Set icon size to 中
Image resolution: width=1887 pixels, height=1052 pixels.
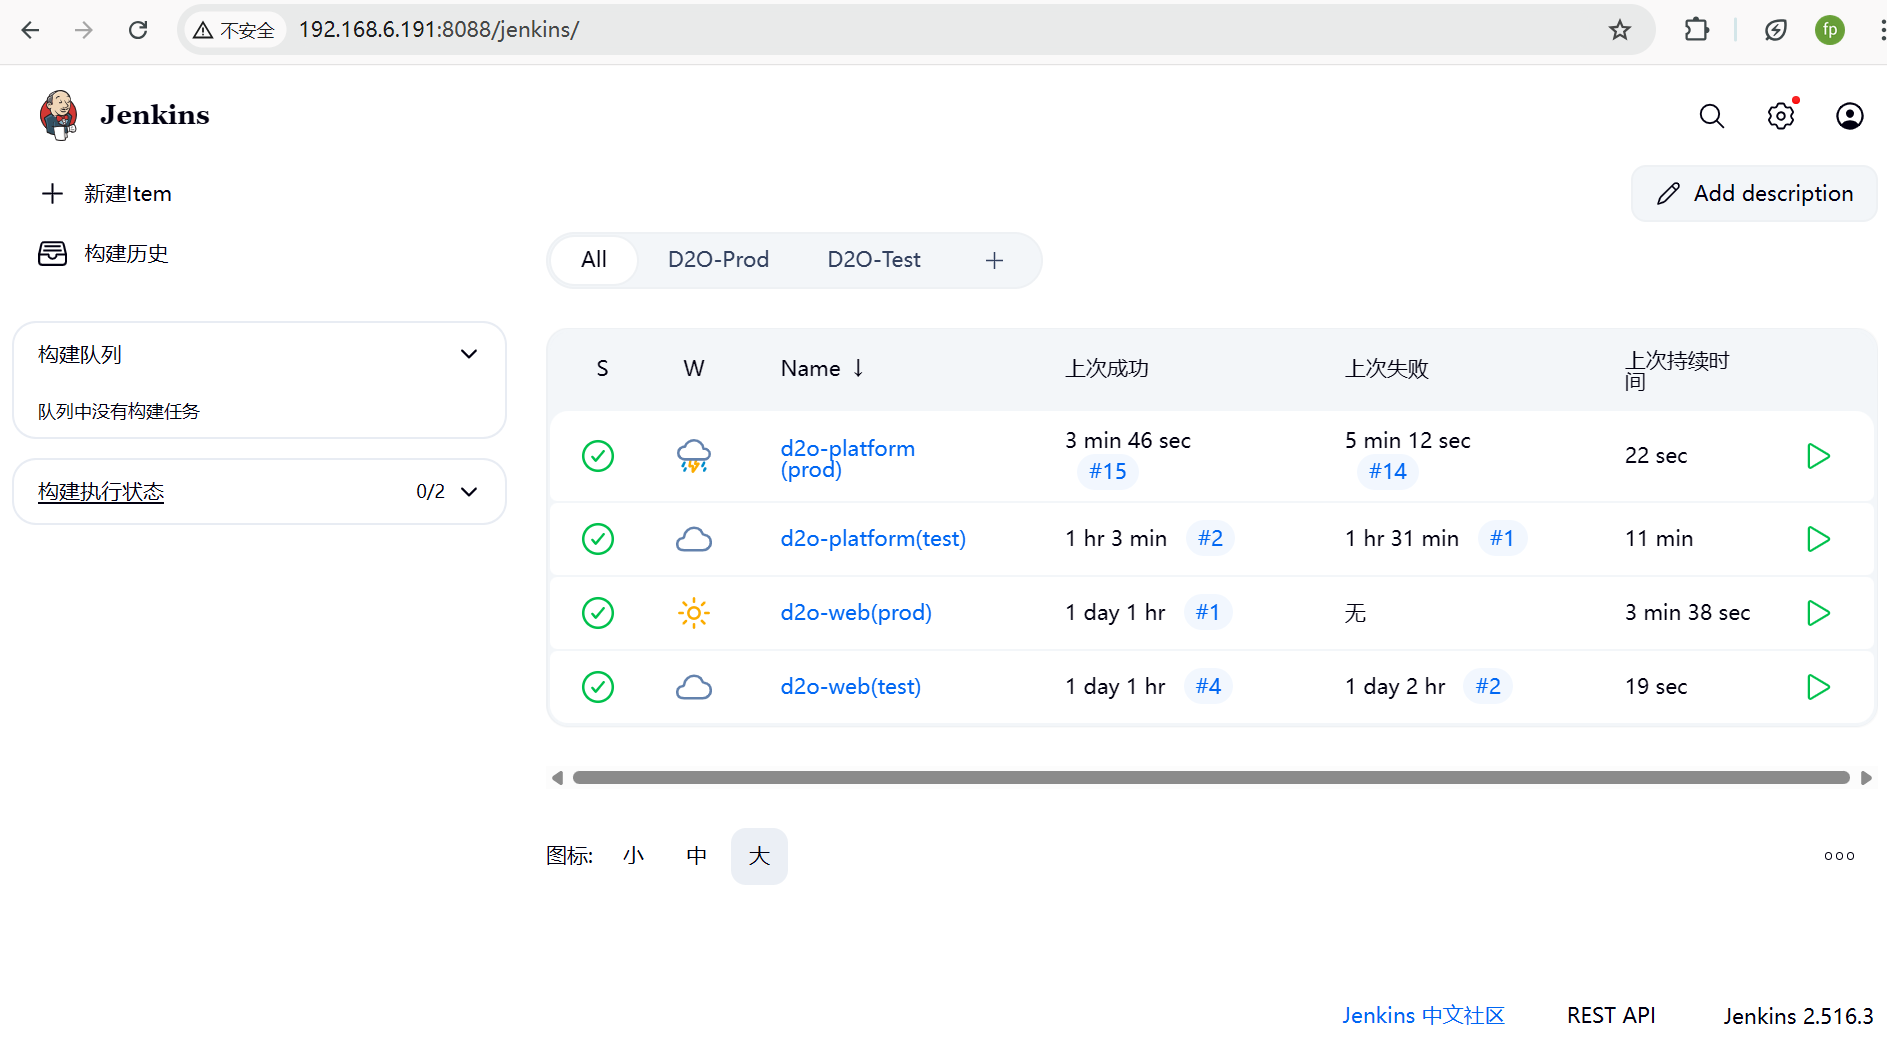(697, 856)
